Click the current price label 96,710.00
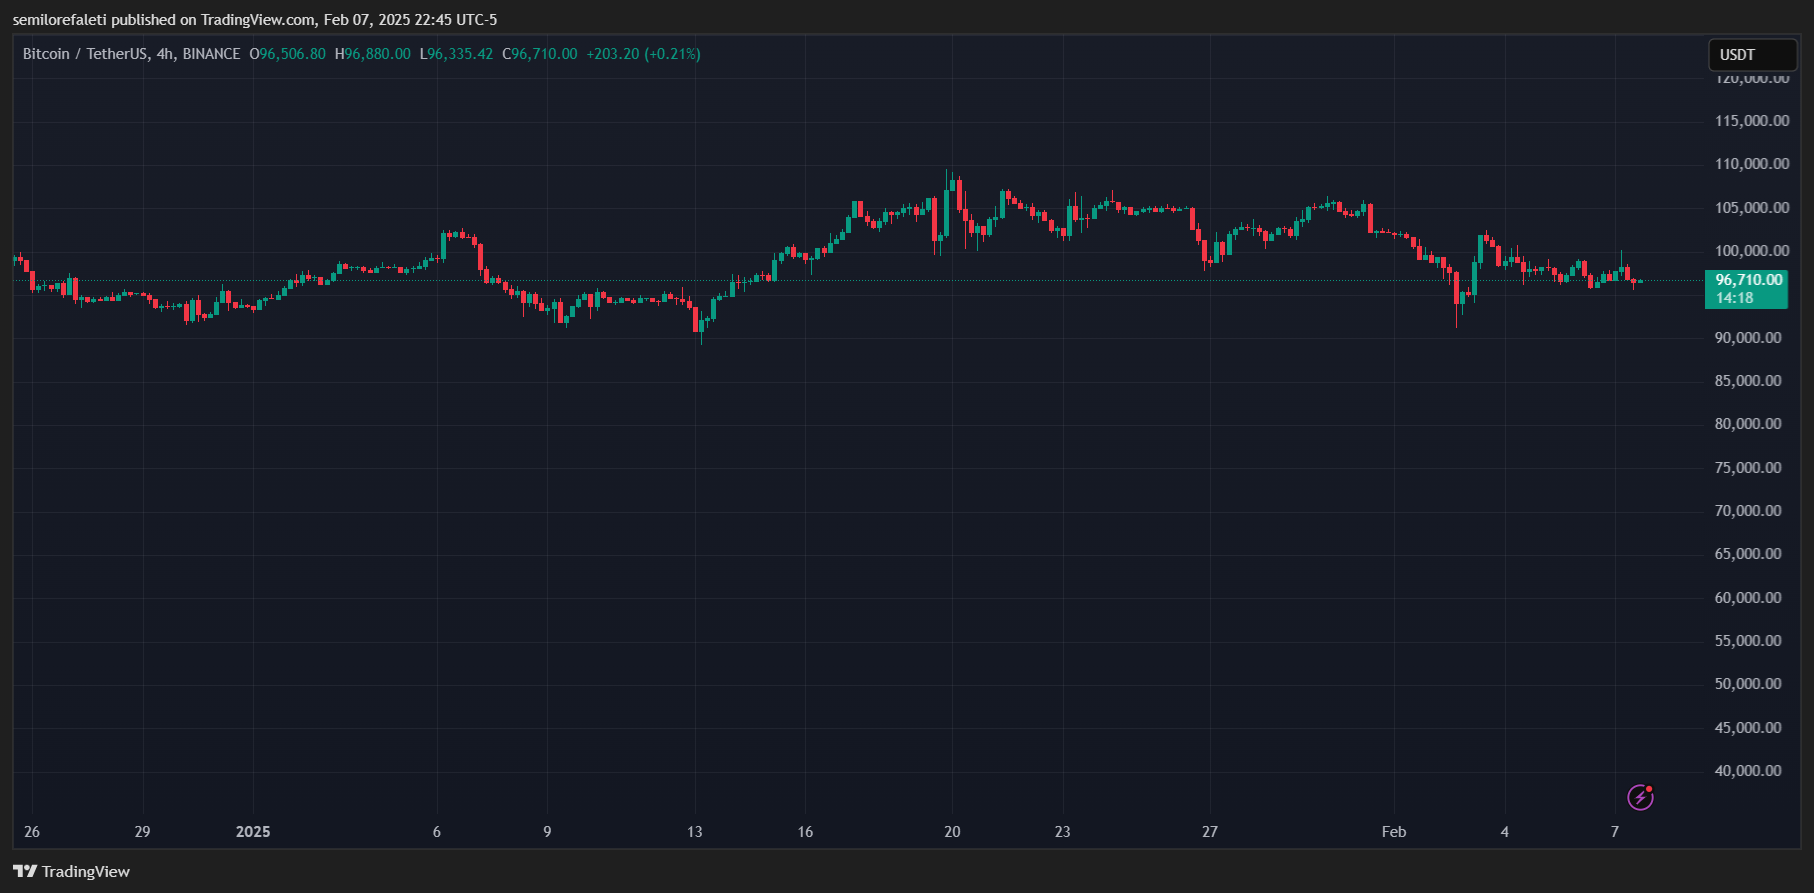This screenshot has width=1814, height=893. pos(1748,280)
